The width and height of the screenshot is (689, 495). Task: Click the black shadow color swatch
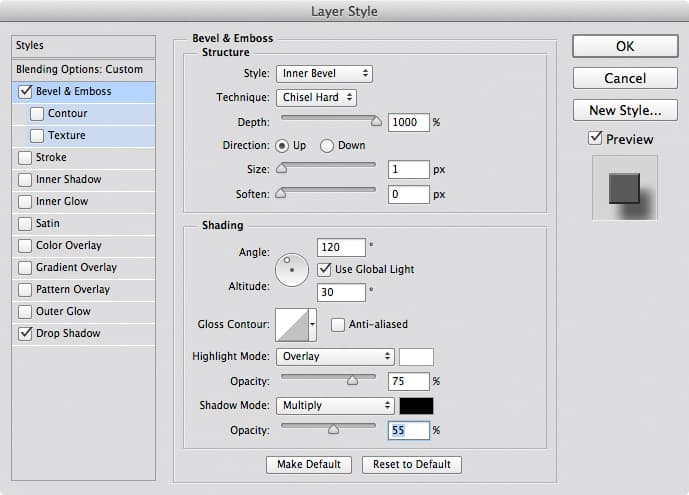416,406
